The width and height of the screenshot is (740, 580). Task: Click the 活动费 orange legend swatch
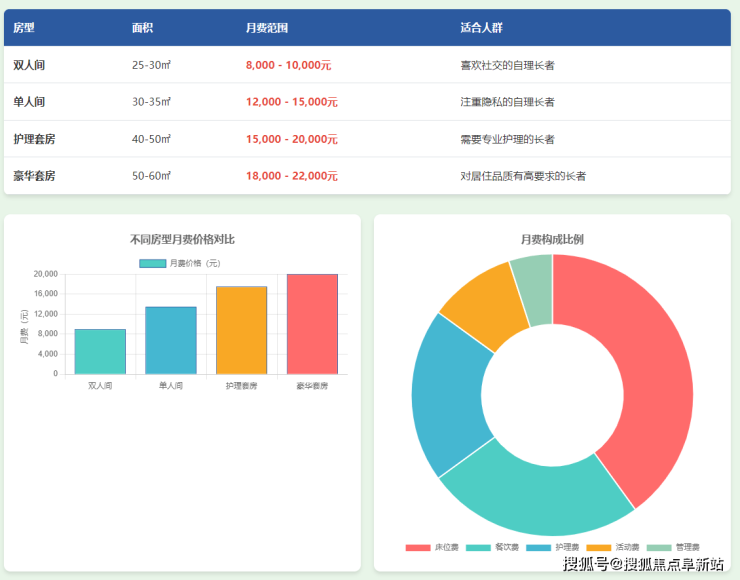coord(598,547)
